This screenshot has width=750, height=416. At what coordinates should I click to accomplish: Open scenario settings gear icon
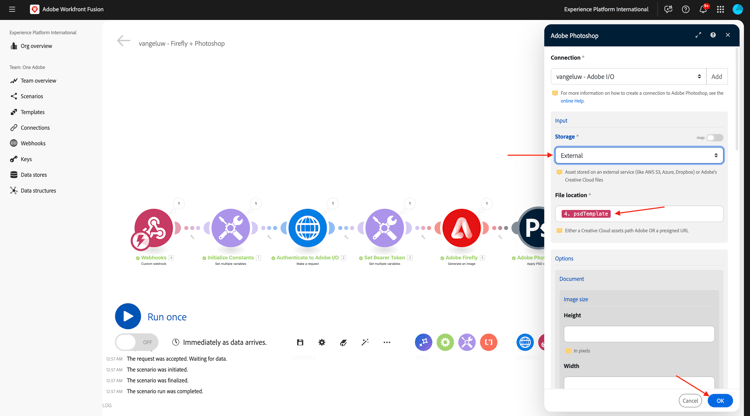[321, 342]
